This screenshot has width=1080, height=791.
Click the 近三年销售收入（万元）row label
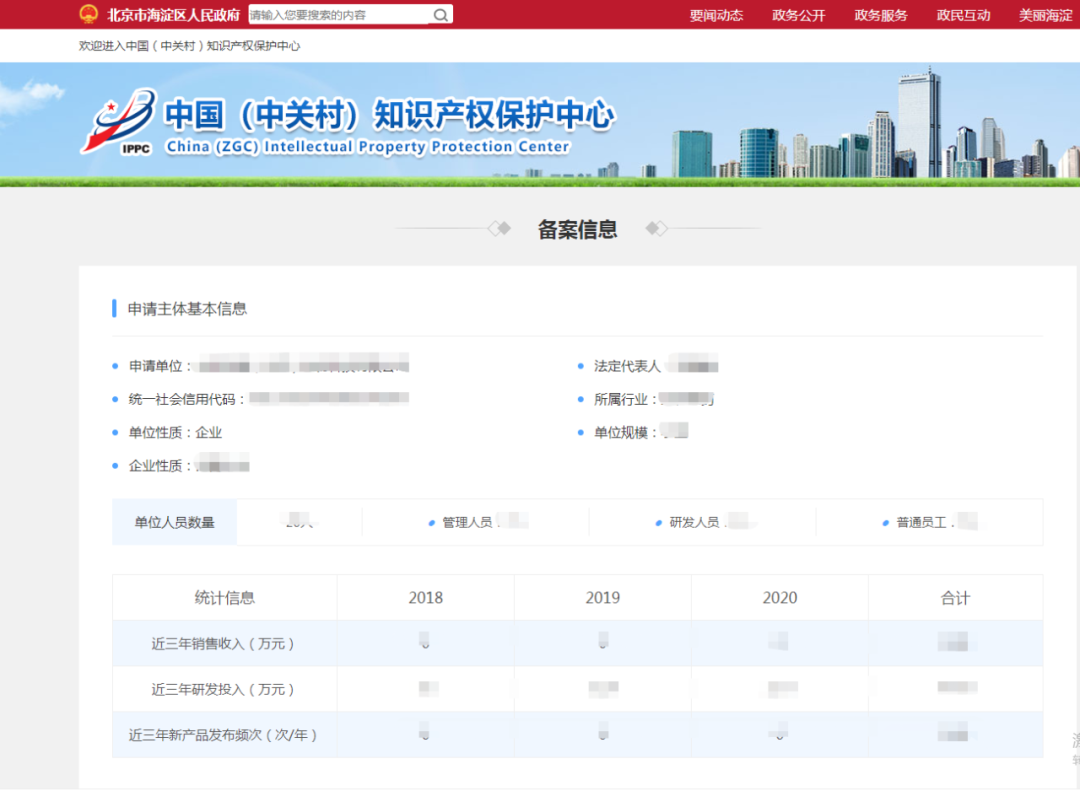[x=224, y=644]
